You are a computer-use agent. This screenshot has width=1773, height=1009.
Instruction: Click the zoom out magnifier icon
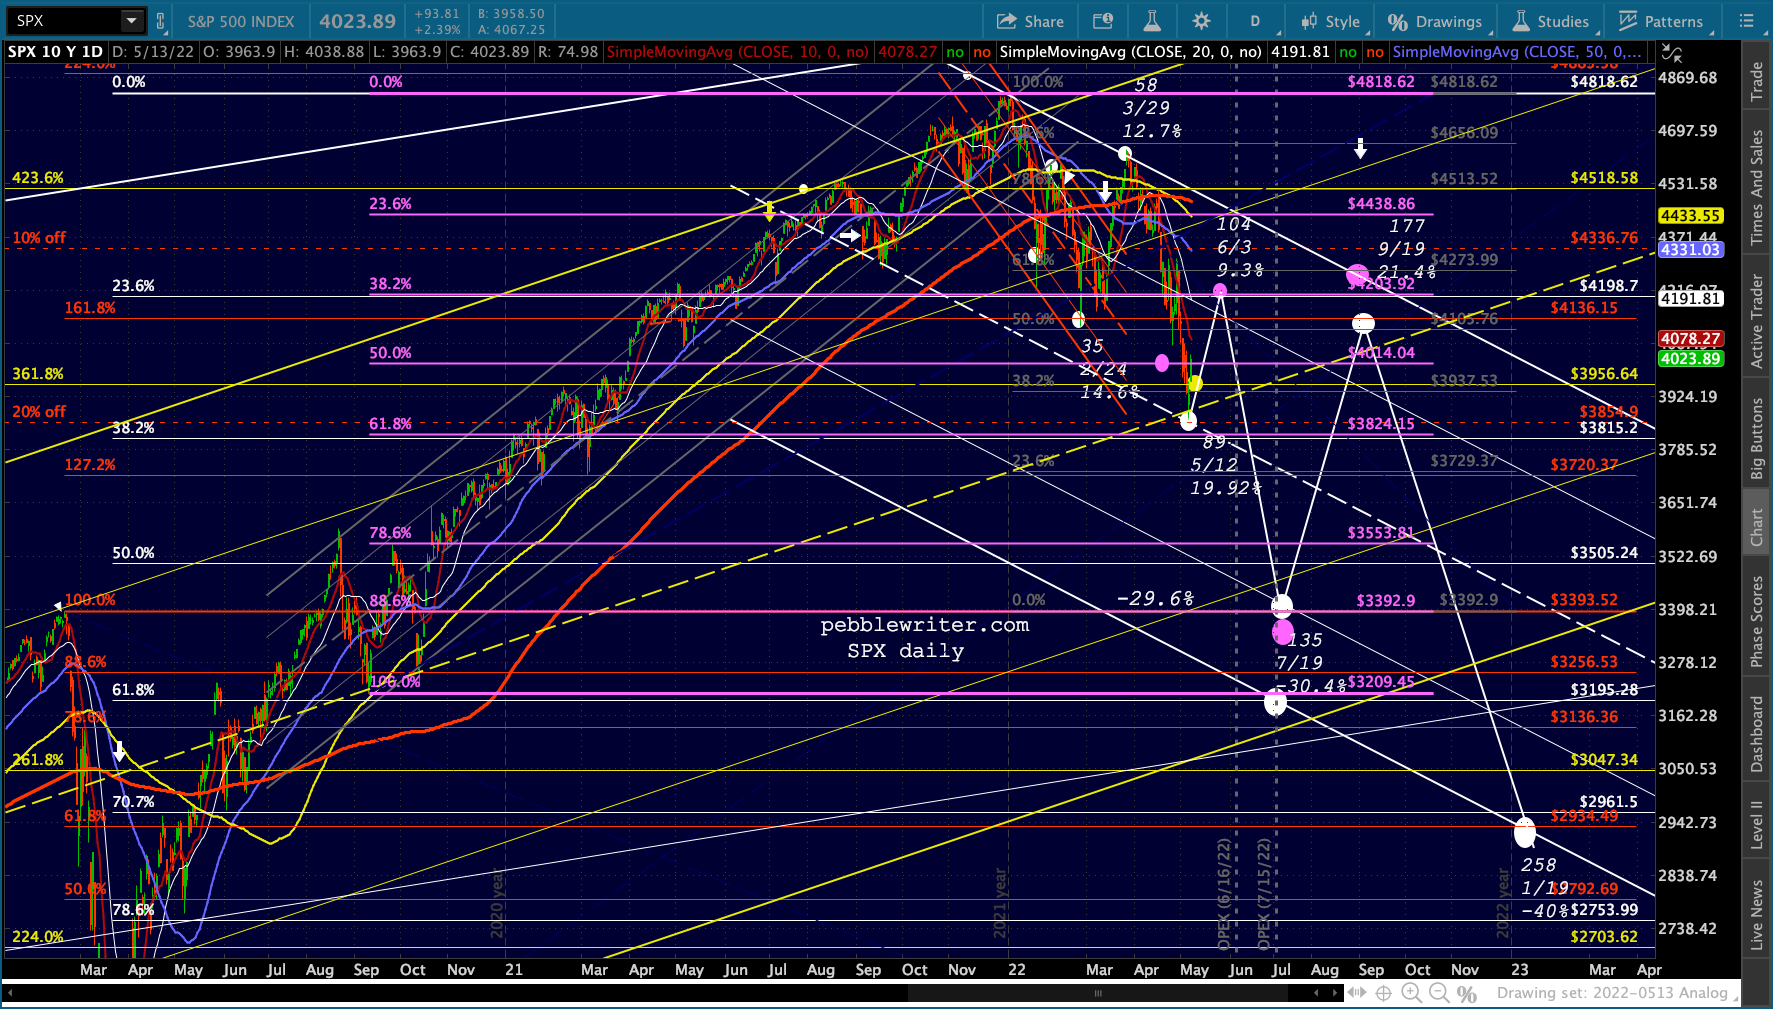[x=1439, y=993]
